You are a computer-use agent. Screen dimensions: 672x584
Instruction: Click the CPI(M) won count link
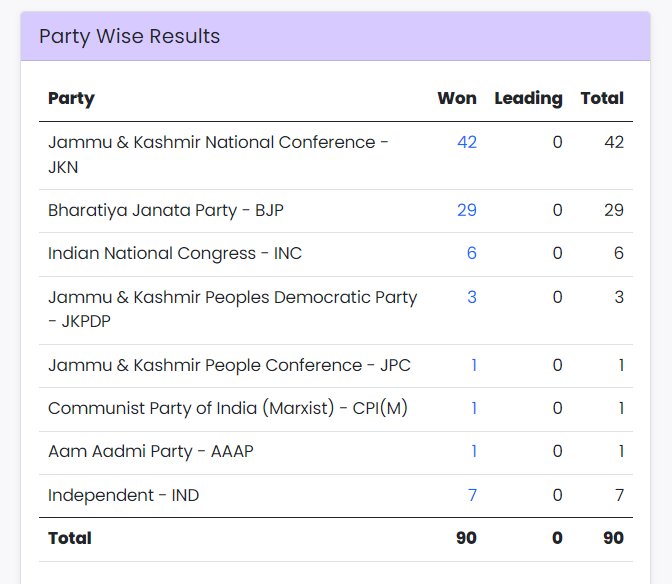click(x=474, y=408)
